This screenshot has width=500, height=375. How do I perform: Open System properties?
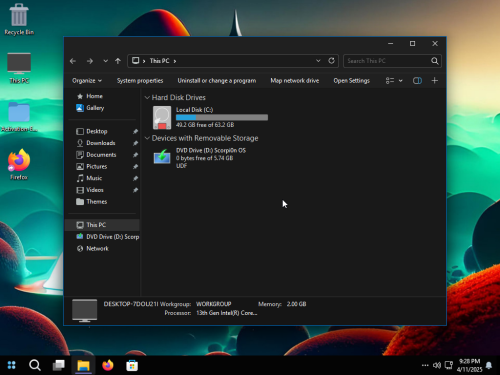(x=140, y=81)
